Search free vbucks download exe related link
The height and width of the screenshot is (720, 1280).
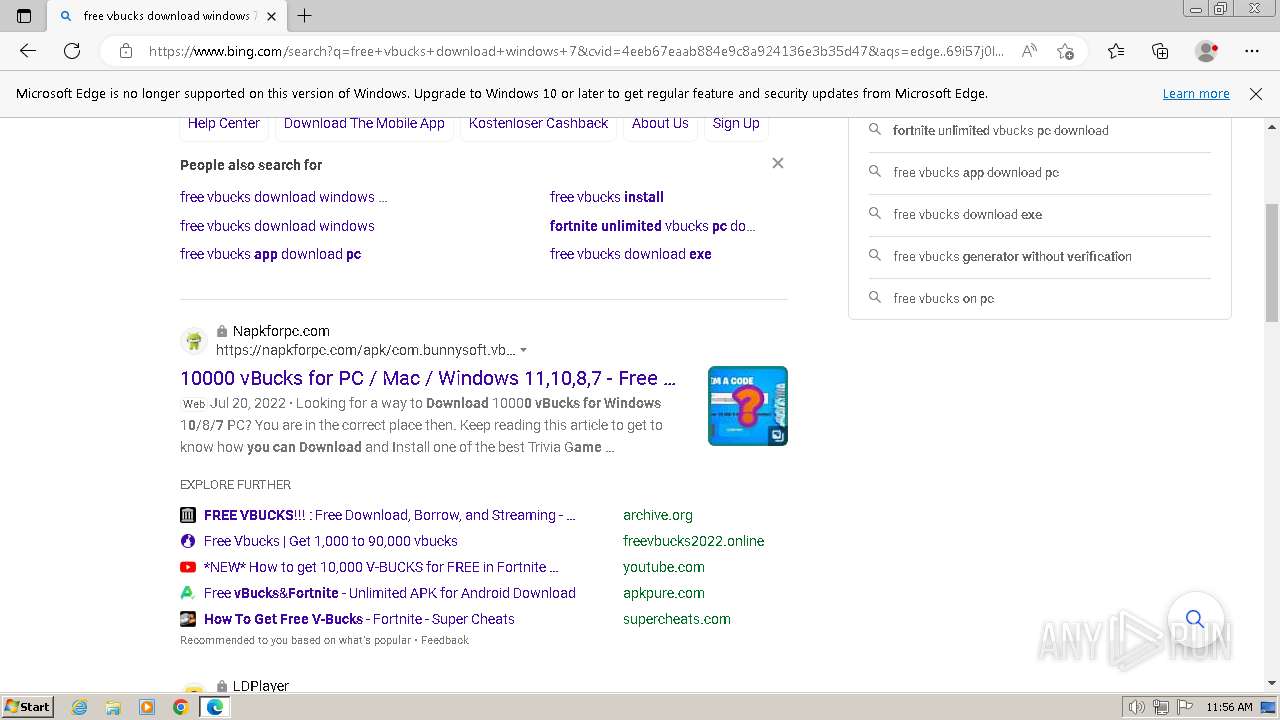coord(631,254)
